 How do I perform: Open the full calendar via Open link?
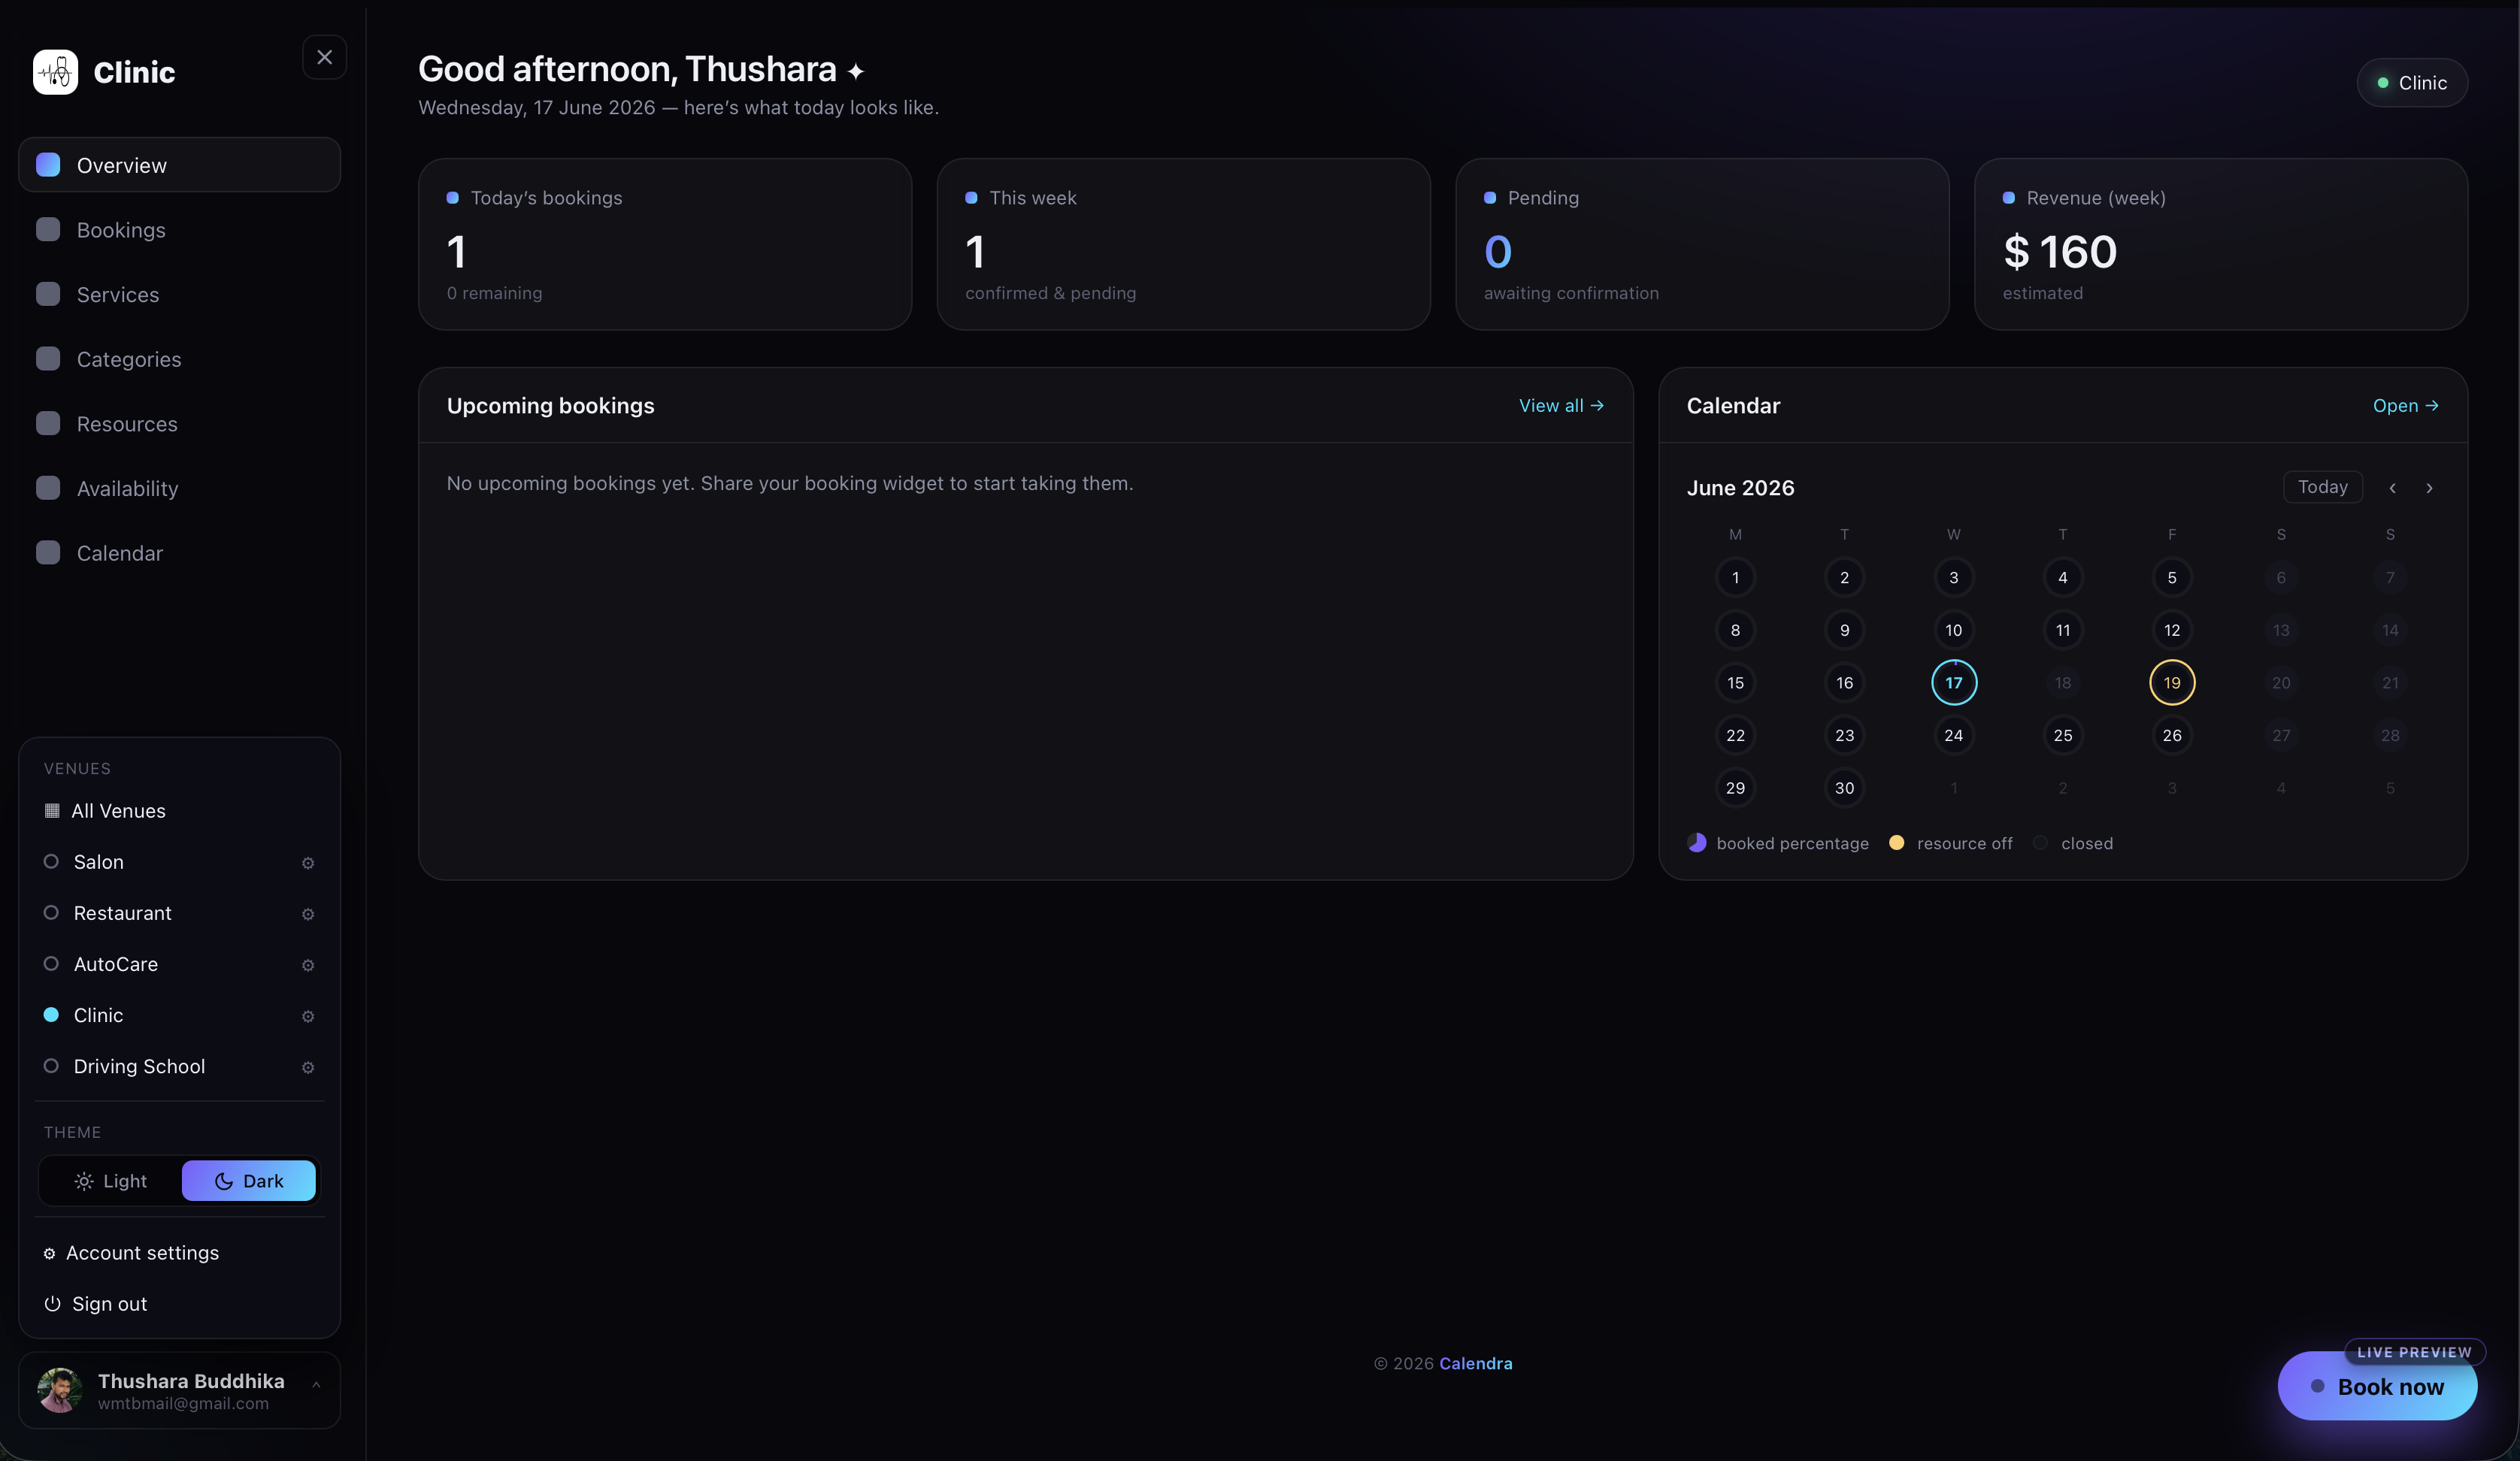[x=2405, y=406]
